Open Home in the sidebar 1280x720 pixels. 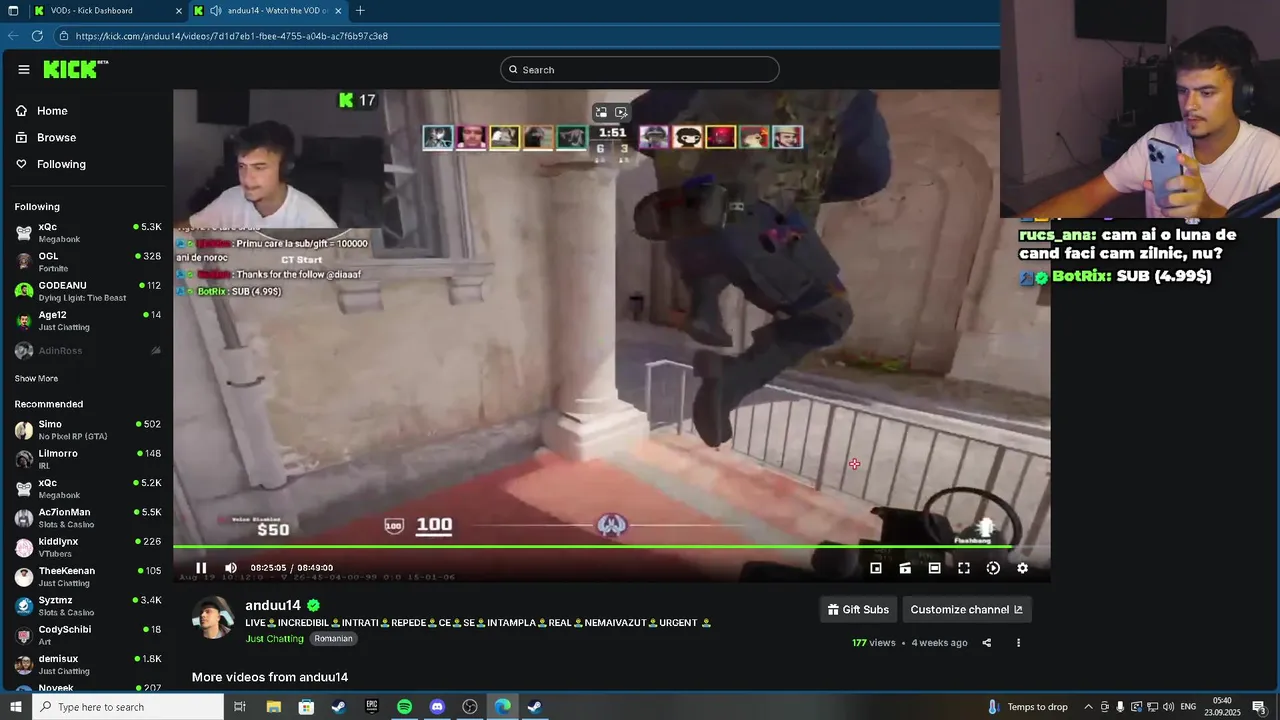click(x=42, y=111)
